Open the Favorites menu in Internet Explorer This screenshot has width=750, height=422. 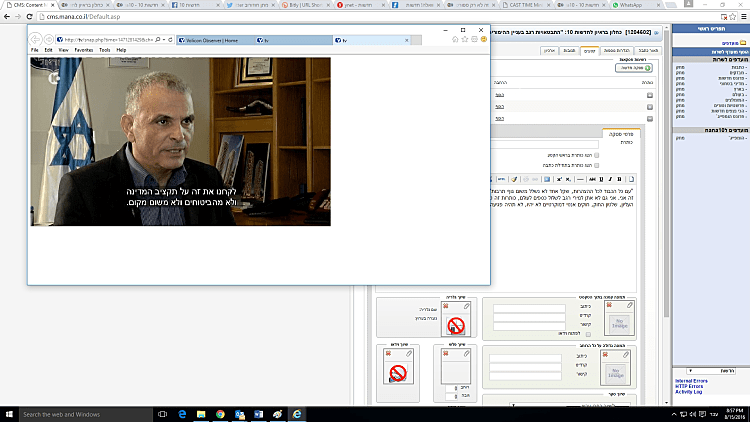[83, 49]
